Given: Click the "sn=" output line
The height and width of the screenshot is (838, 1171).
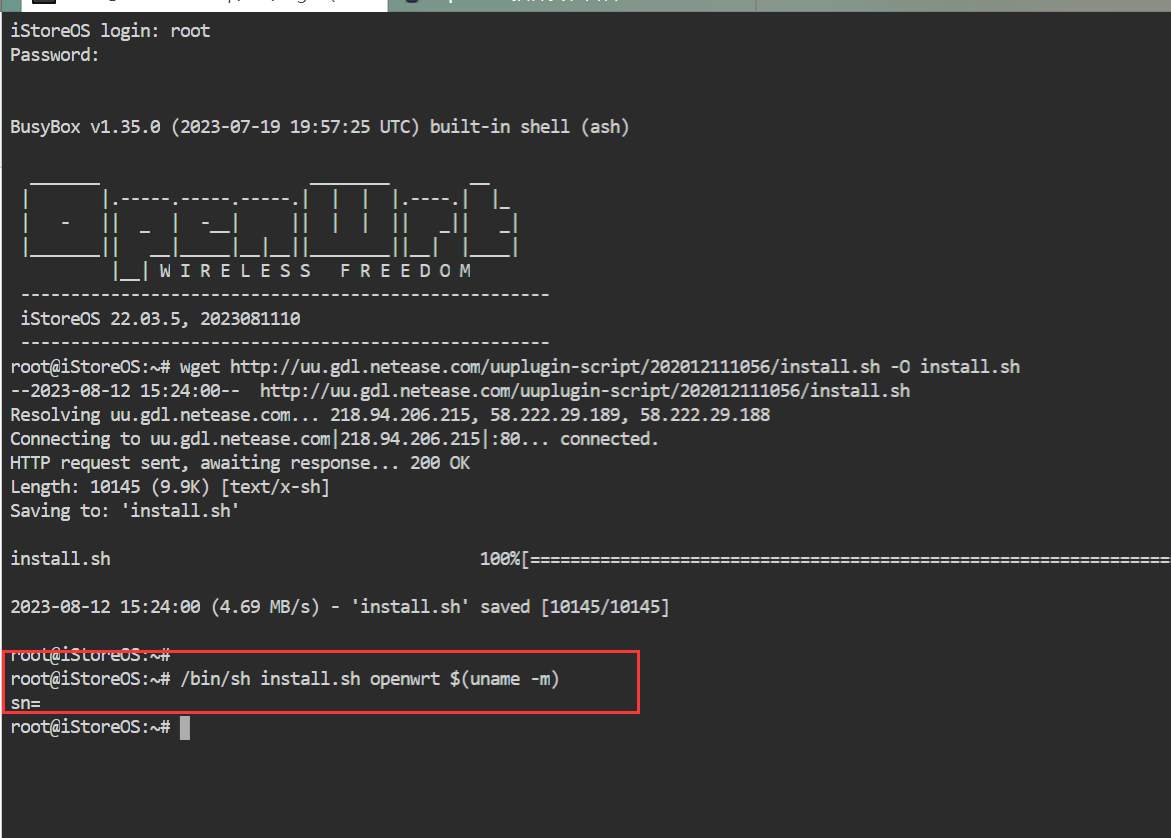Looking at the screenshot, I should click(25, 703).
